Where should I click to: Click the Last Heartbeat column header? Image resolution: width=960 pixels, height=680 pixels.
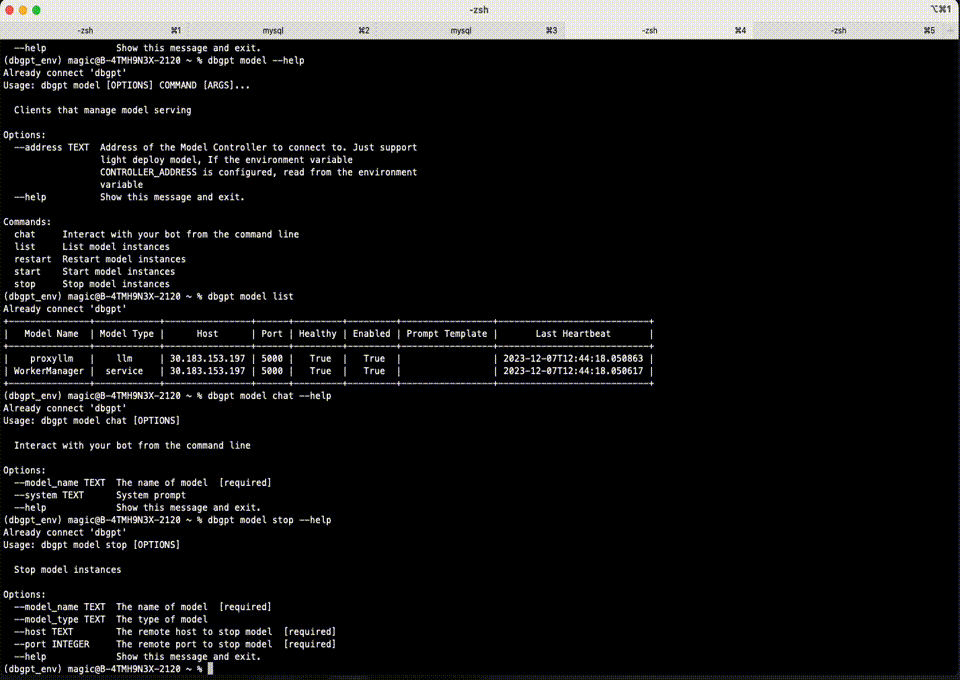[574, 333]
